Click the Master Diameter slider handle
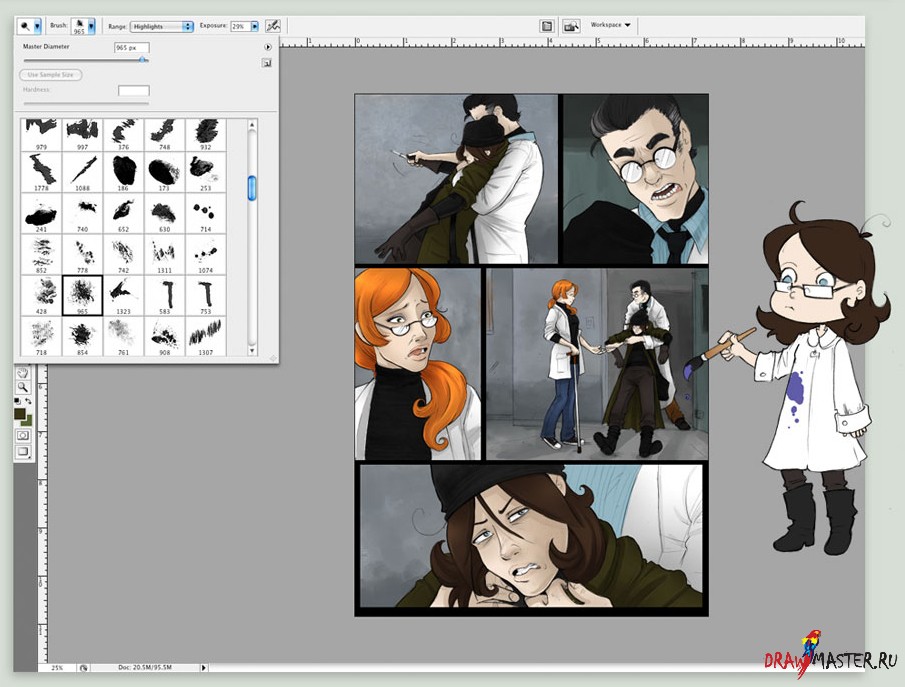The width and height of the screenshot is (905, 687). pos(143,60)
